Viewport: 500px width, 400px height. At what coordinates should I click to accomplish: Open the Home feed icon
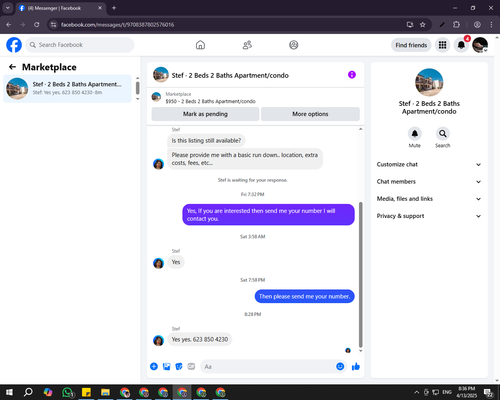pyautogui.click(x=200, y=45)
